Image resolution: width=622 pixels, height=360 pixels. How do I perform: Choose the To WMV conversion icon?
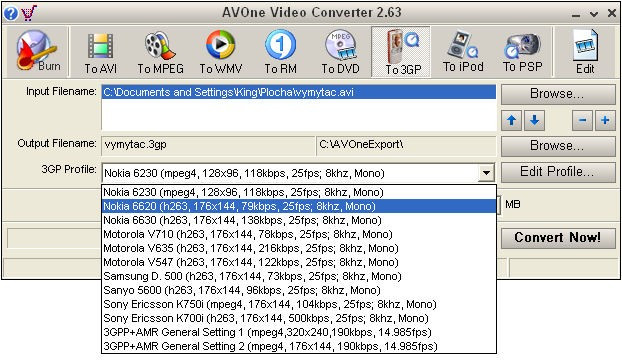click(x=221, y=53)
